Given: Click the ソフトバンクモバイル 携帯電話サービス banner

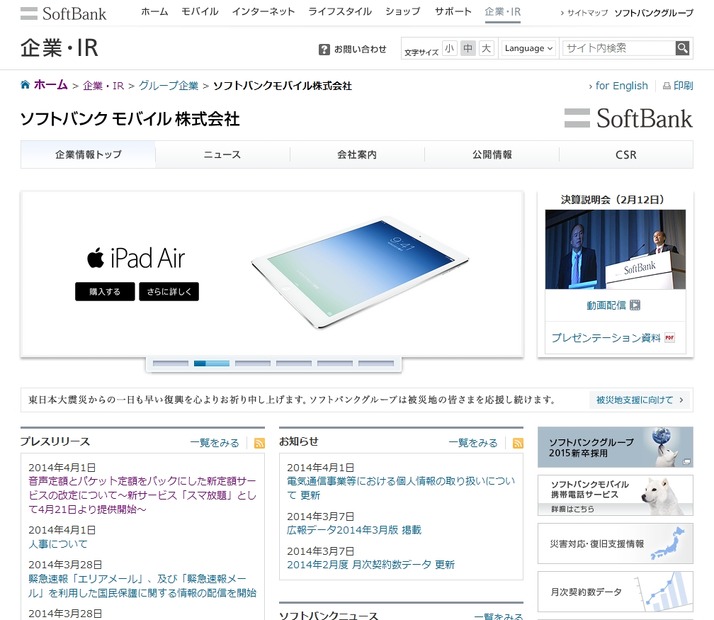Looking at the screenshot, I should click(x=615, y=495).
